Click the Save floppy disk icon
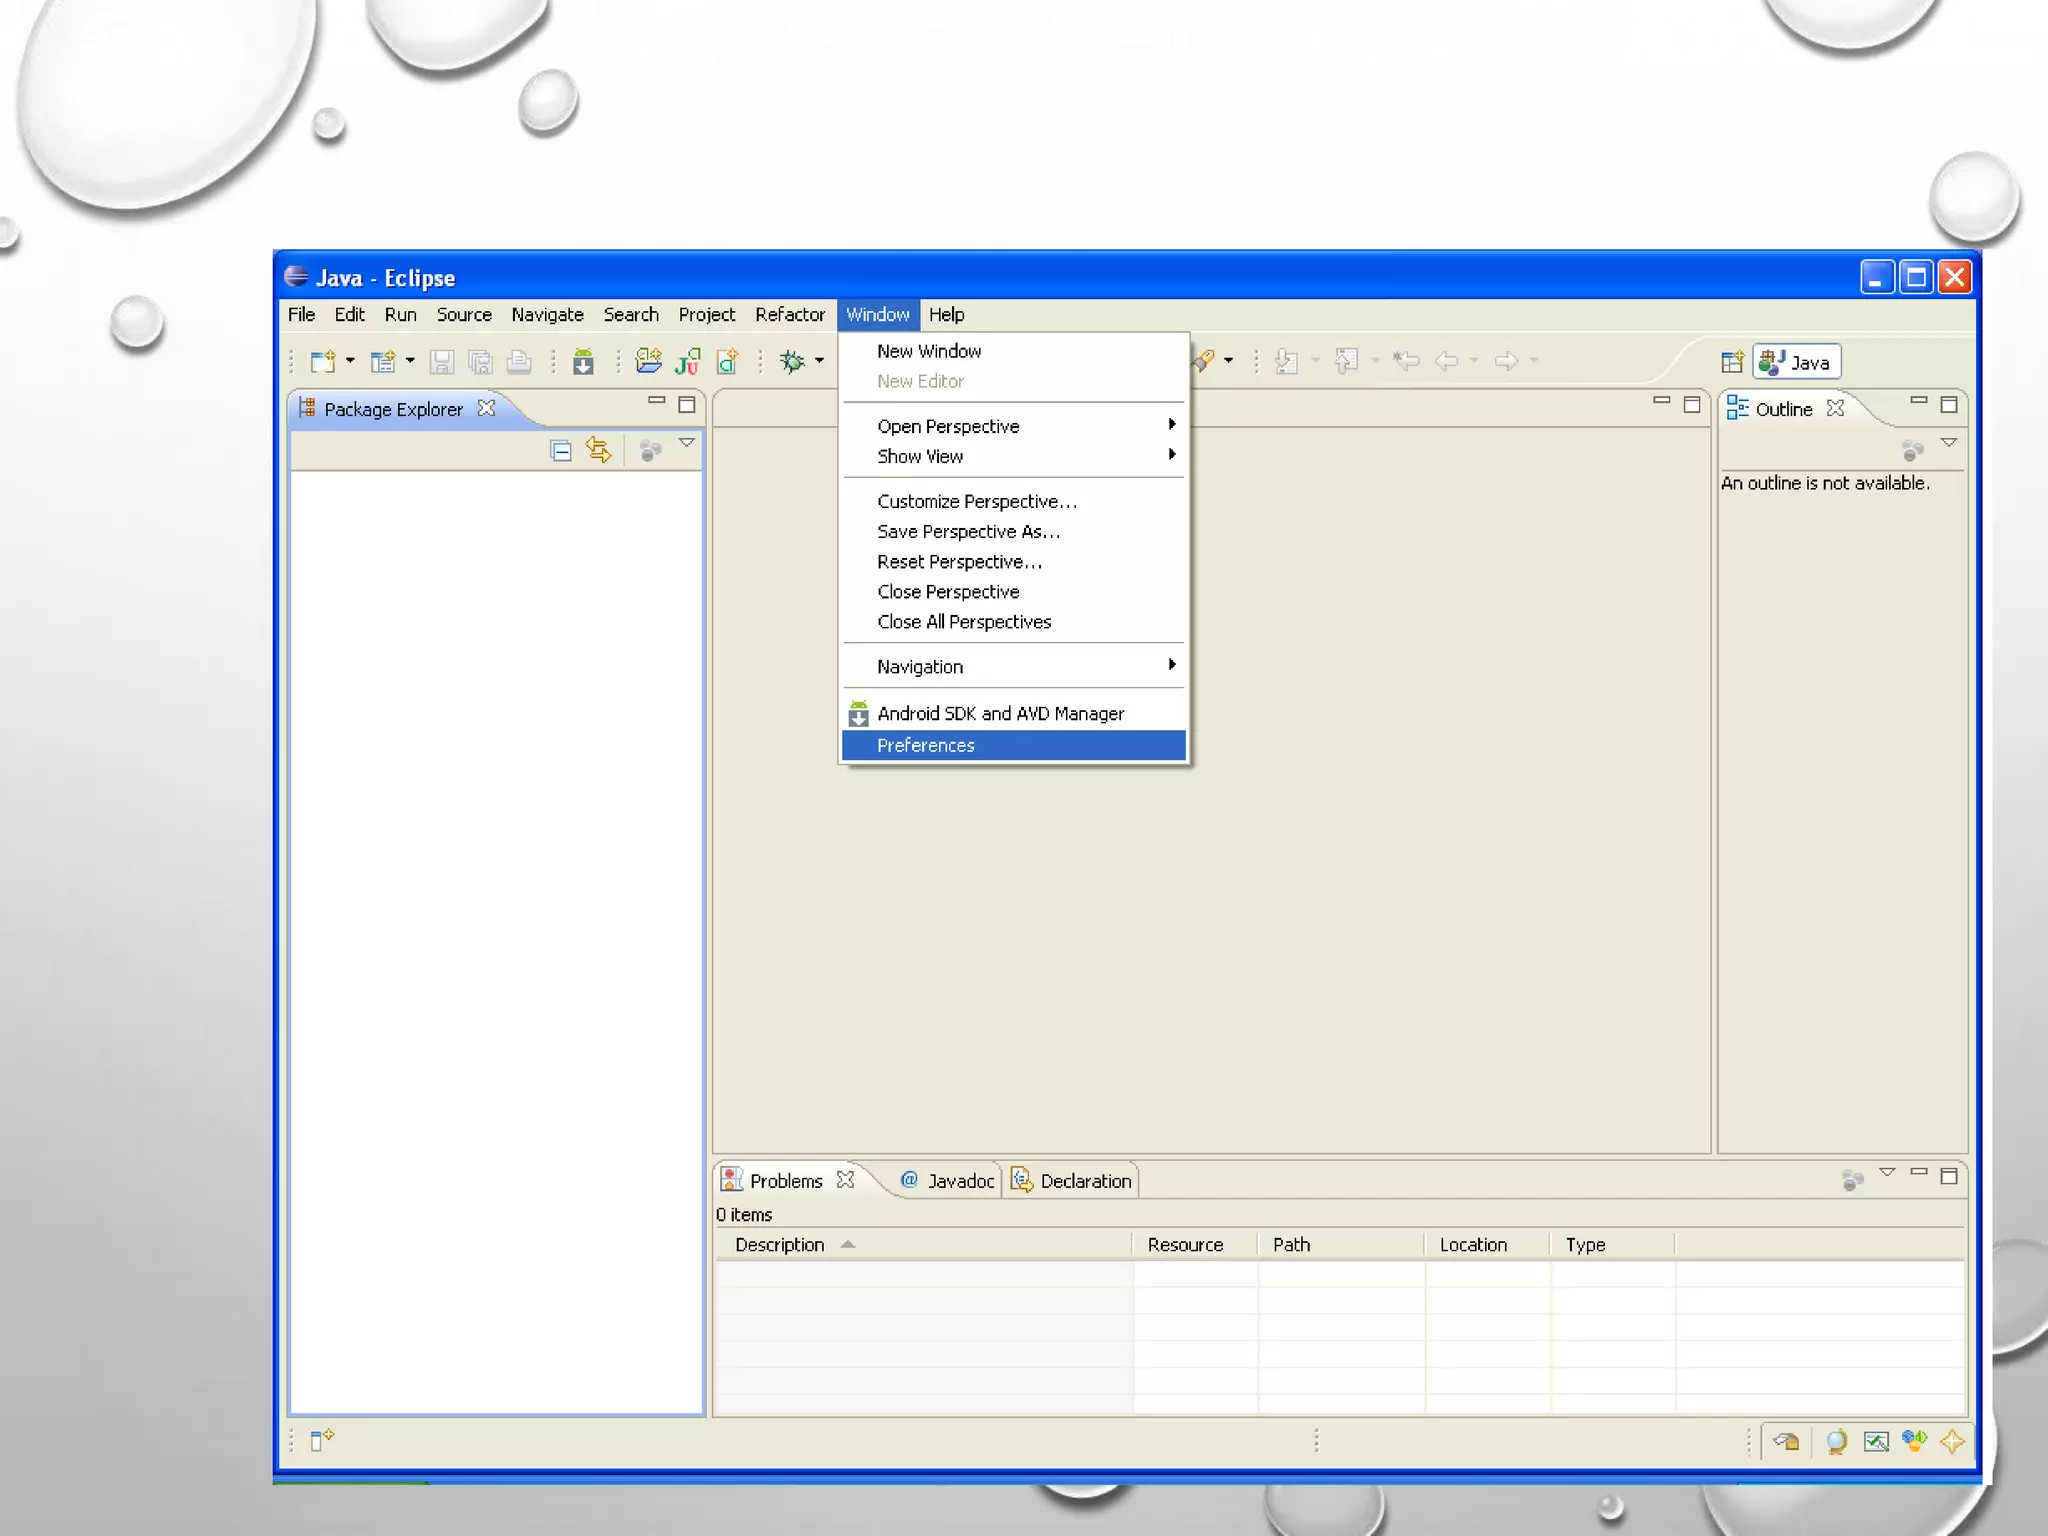 pyautogui.click(x=441, y=361)
